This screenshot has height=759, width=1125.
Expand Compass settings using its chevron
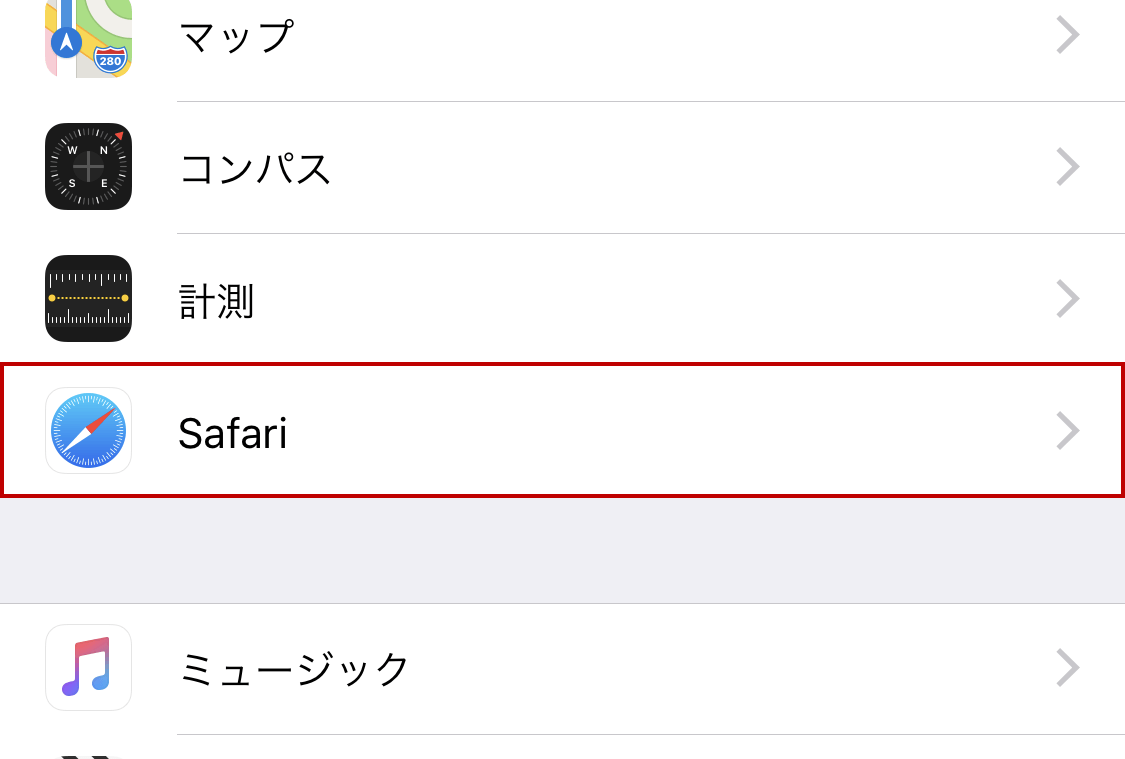coord(1067,167)
